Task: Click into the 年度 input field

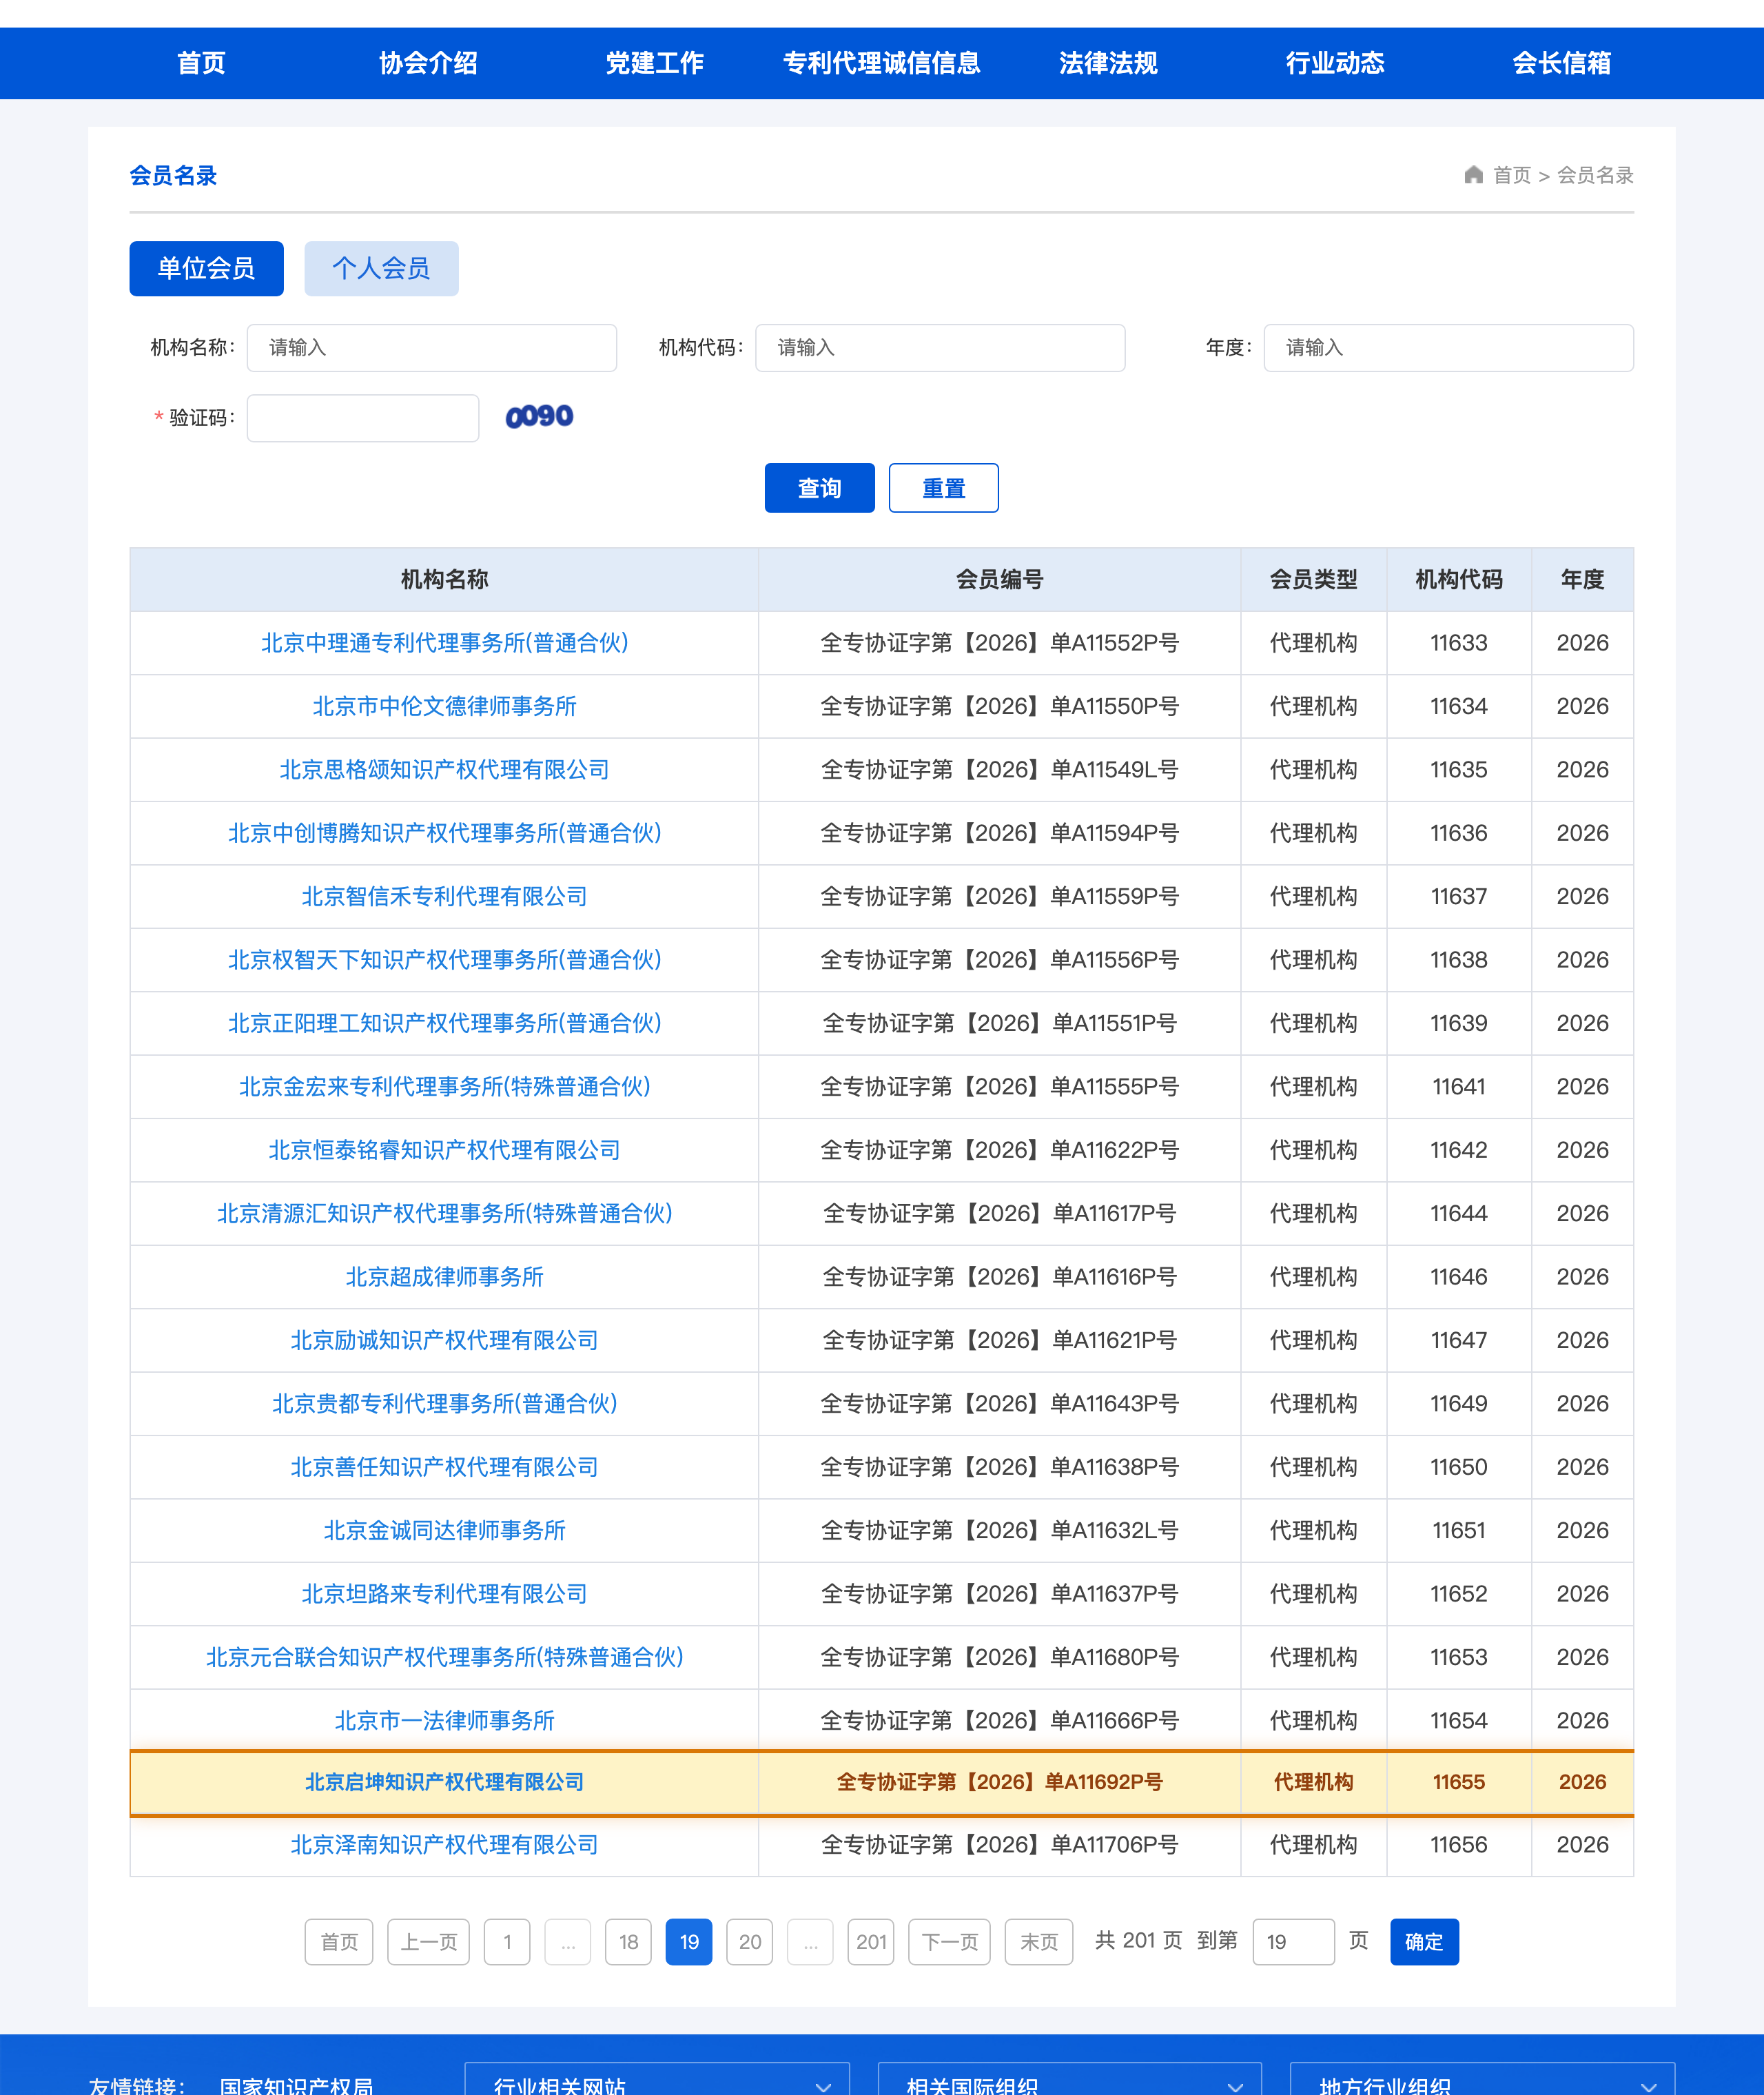Action: [x=1448, y=347]
